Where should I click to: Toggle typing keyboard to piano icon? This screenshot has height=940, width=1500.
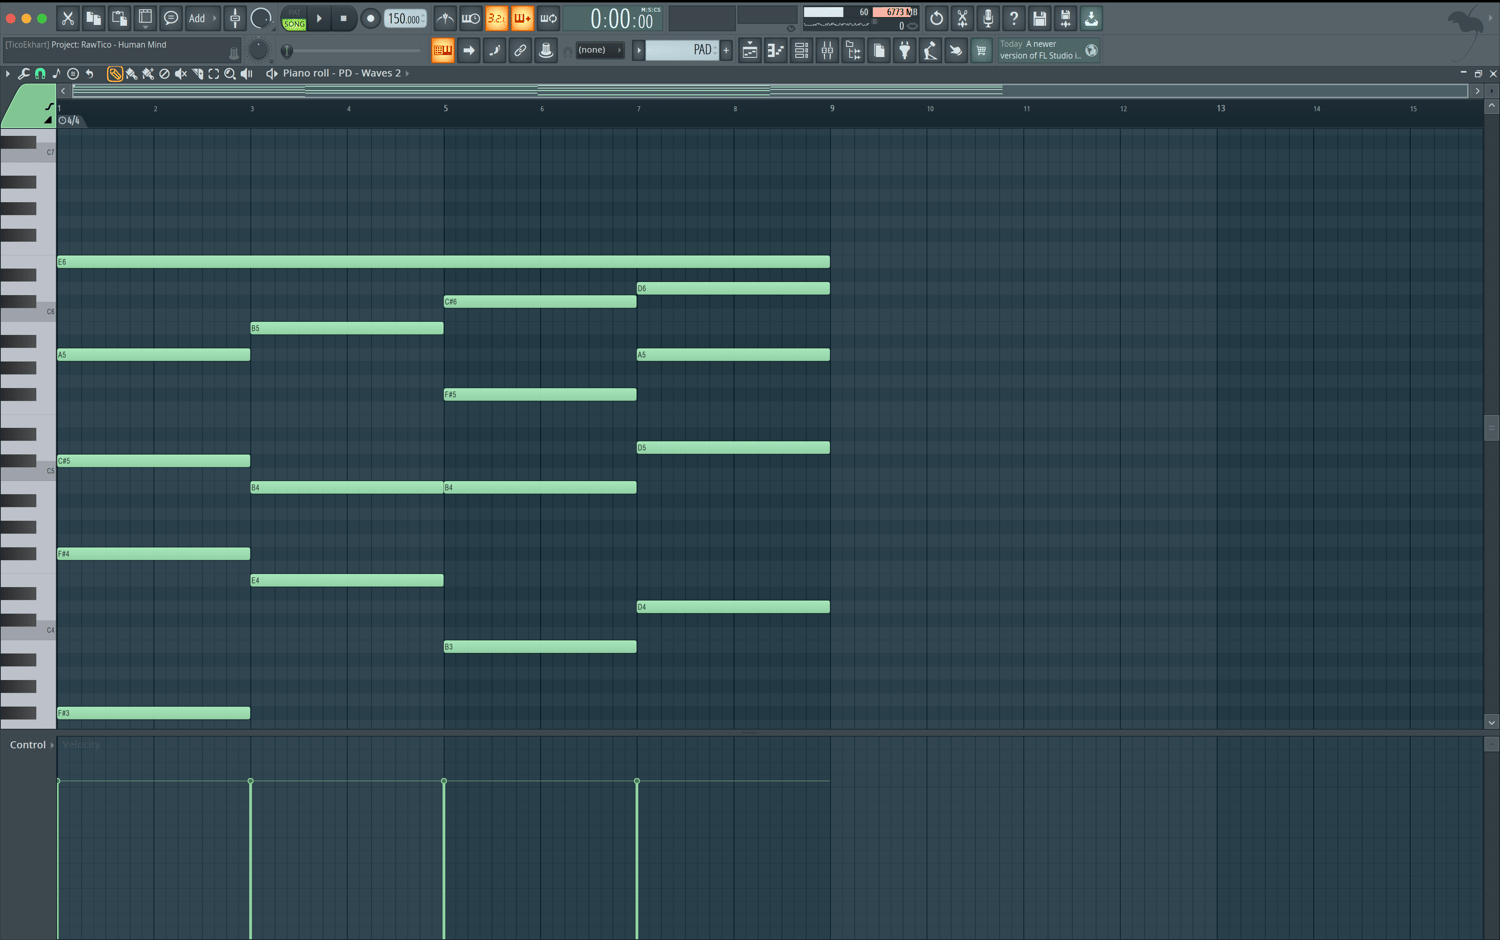tap(443, 50)
